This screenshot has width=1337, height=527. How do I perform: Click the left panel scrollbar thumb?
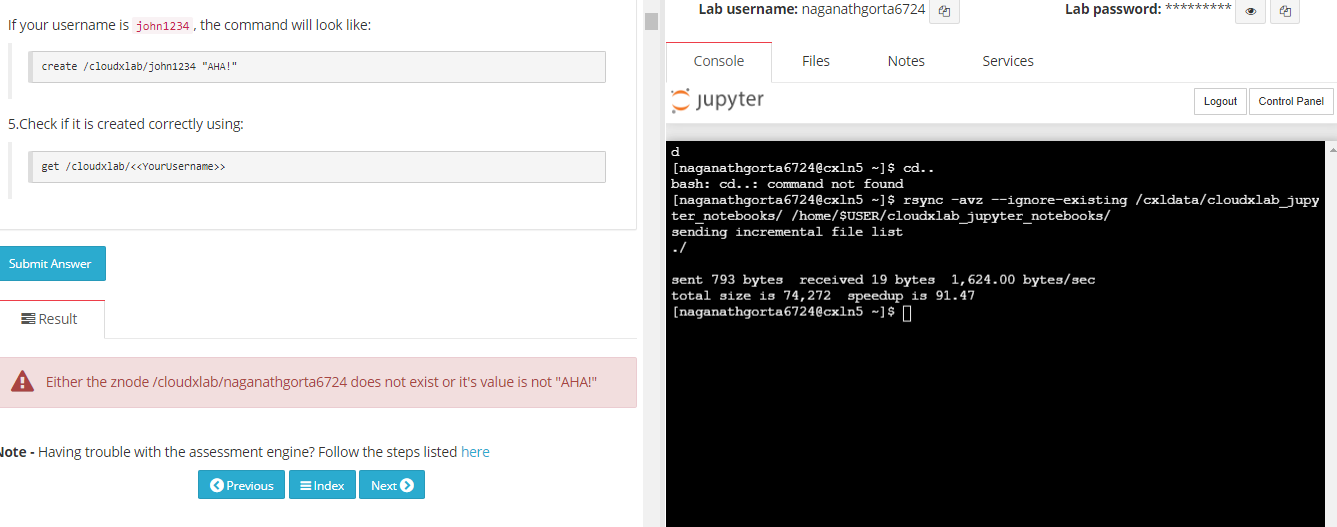[x=651, y=21]
